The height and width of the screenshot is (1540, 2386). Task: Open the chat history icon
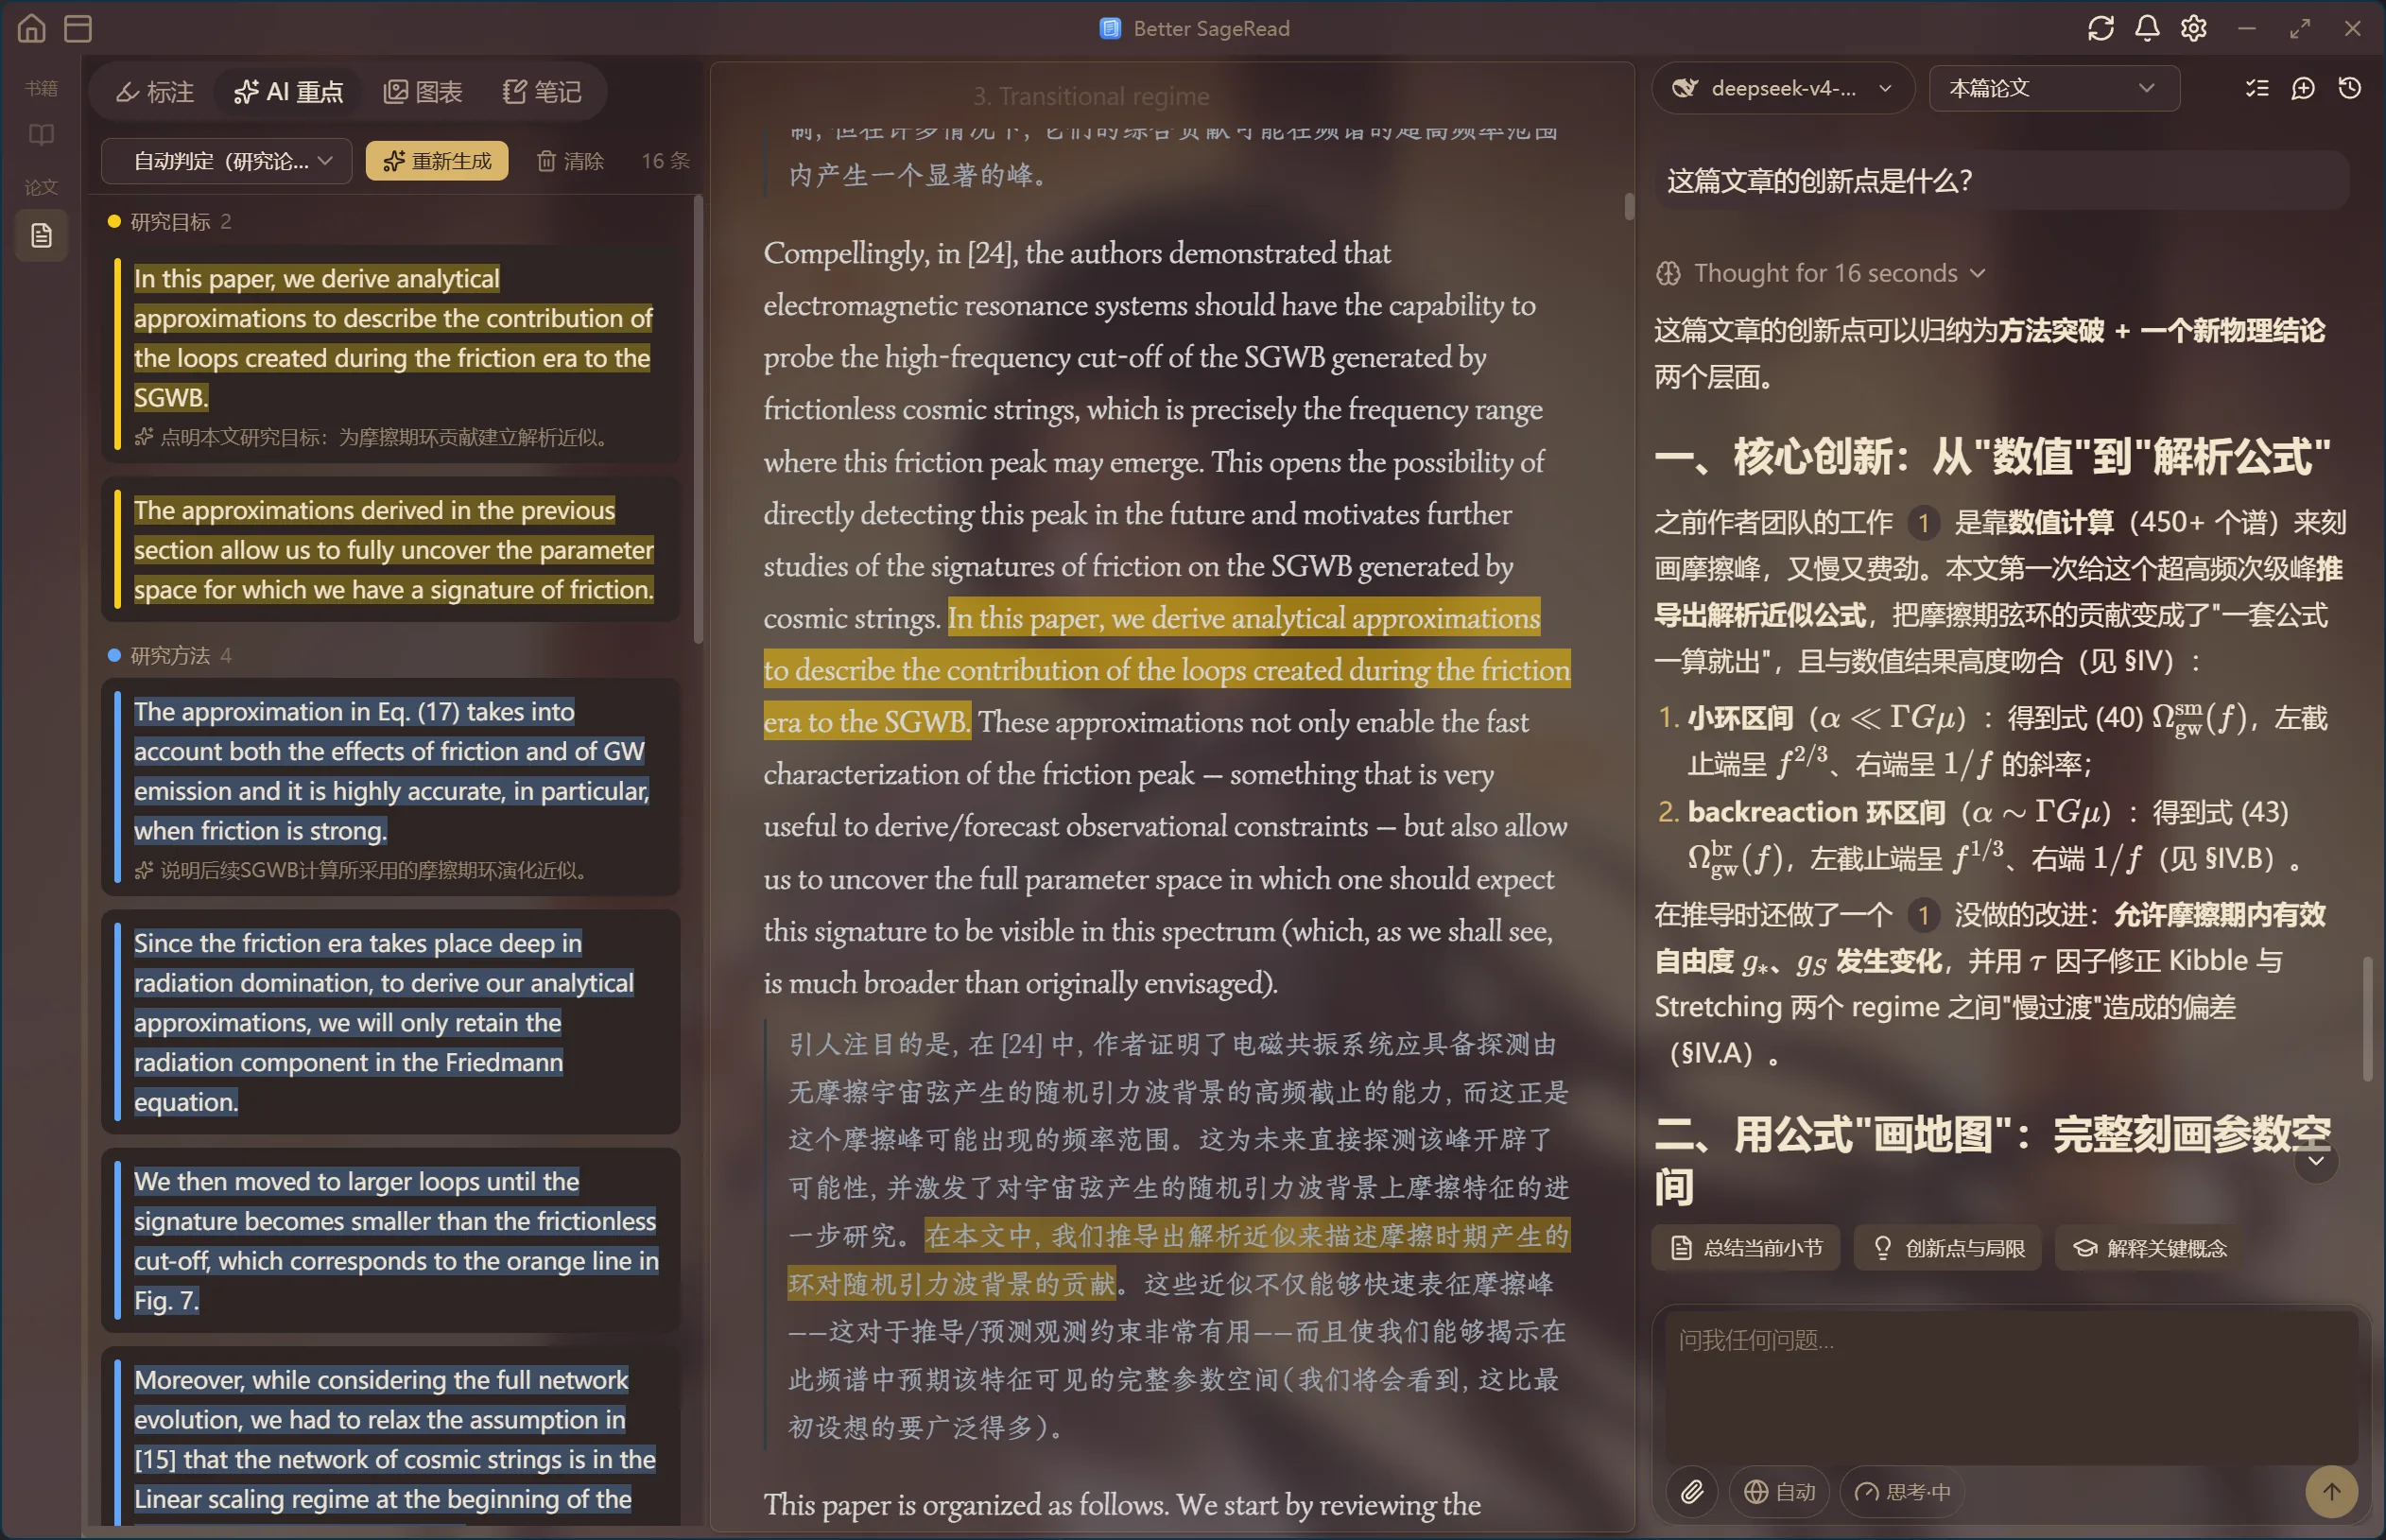click(2350, 89)
